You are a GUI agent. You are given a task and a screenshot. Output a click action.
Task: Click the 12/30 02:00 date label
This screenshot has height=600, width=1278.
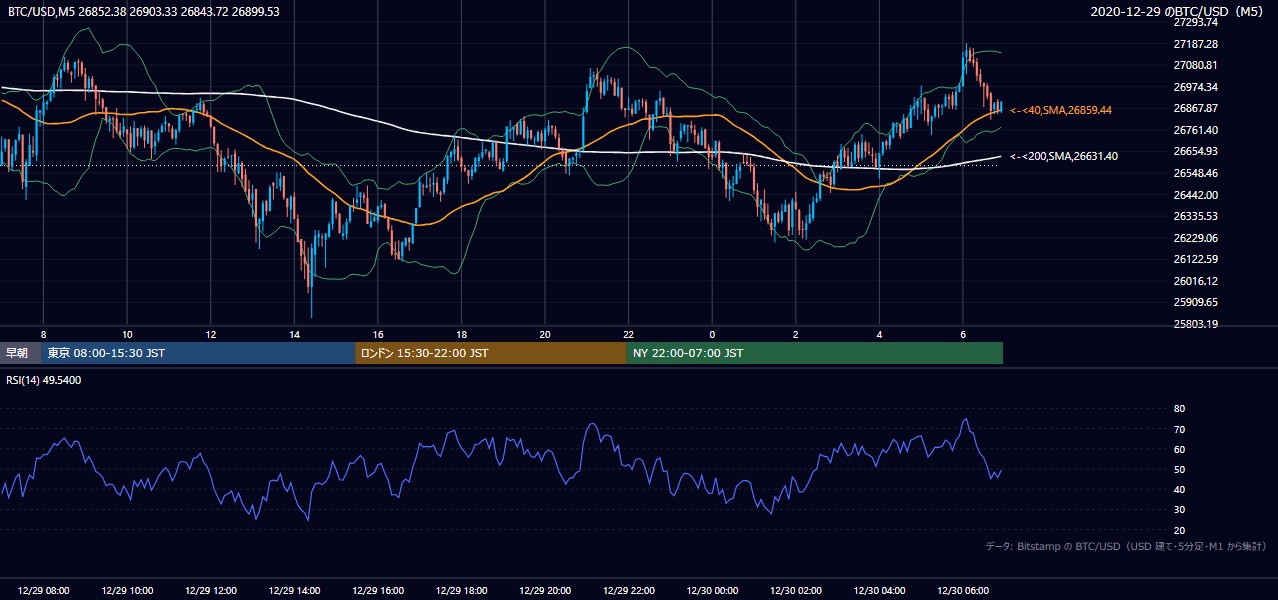pyautogui.click(x=795, y=591)
